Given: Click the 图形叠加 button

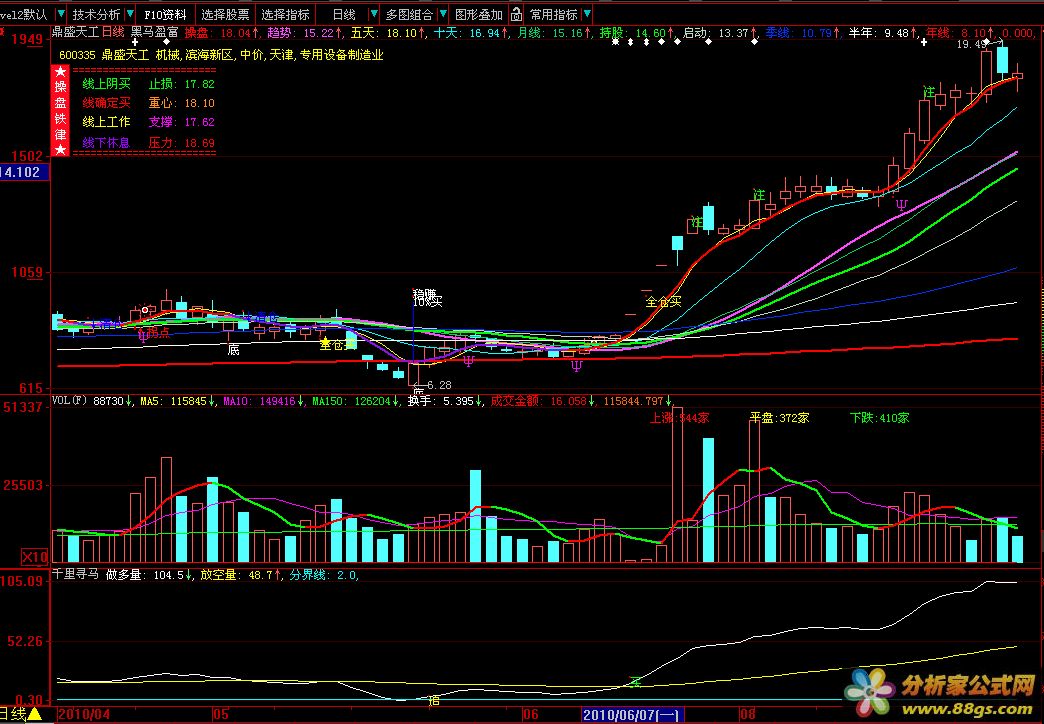Looking at the screenshot, I should coord(479,14).
